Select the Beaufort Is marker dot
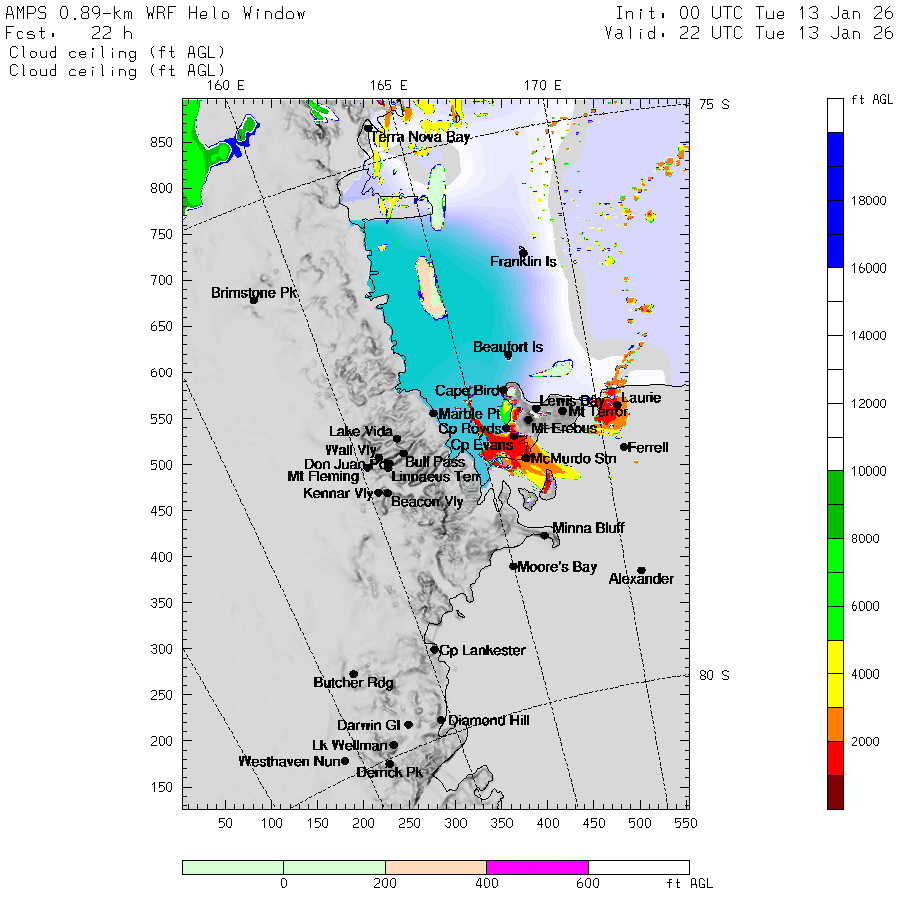 click(x=508, y=355)
